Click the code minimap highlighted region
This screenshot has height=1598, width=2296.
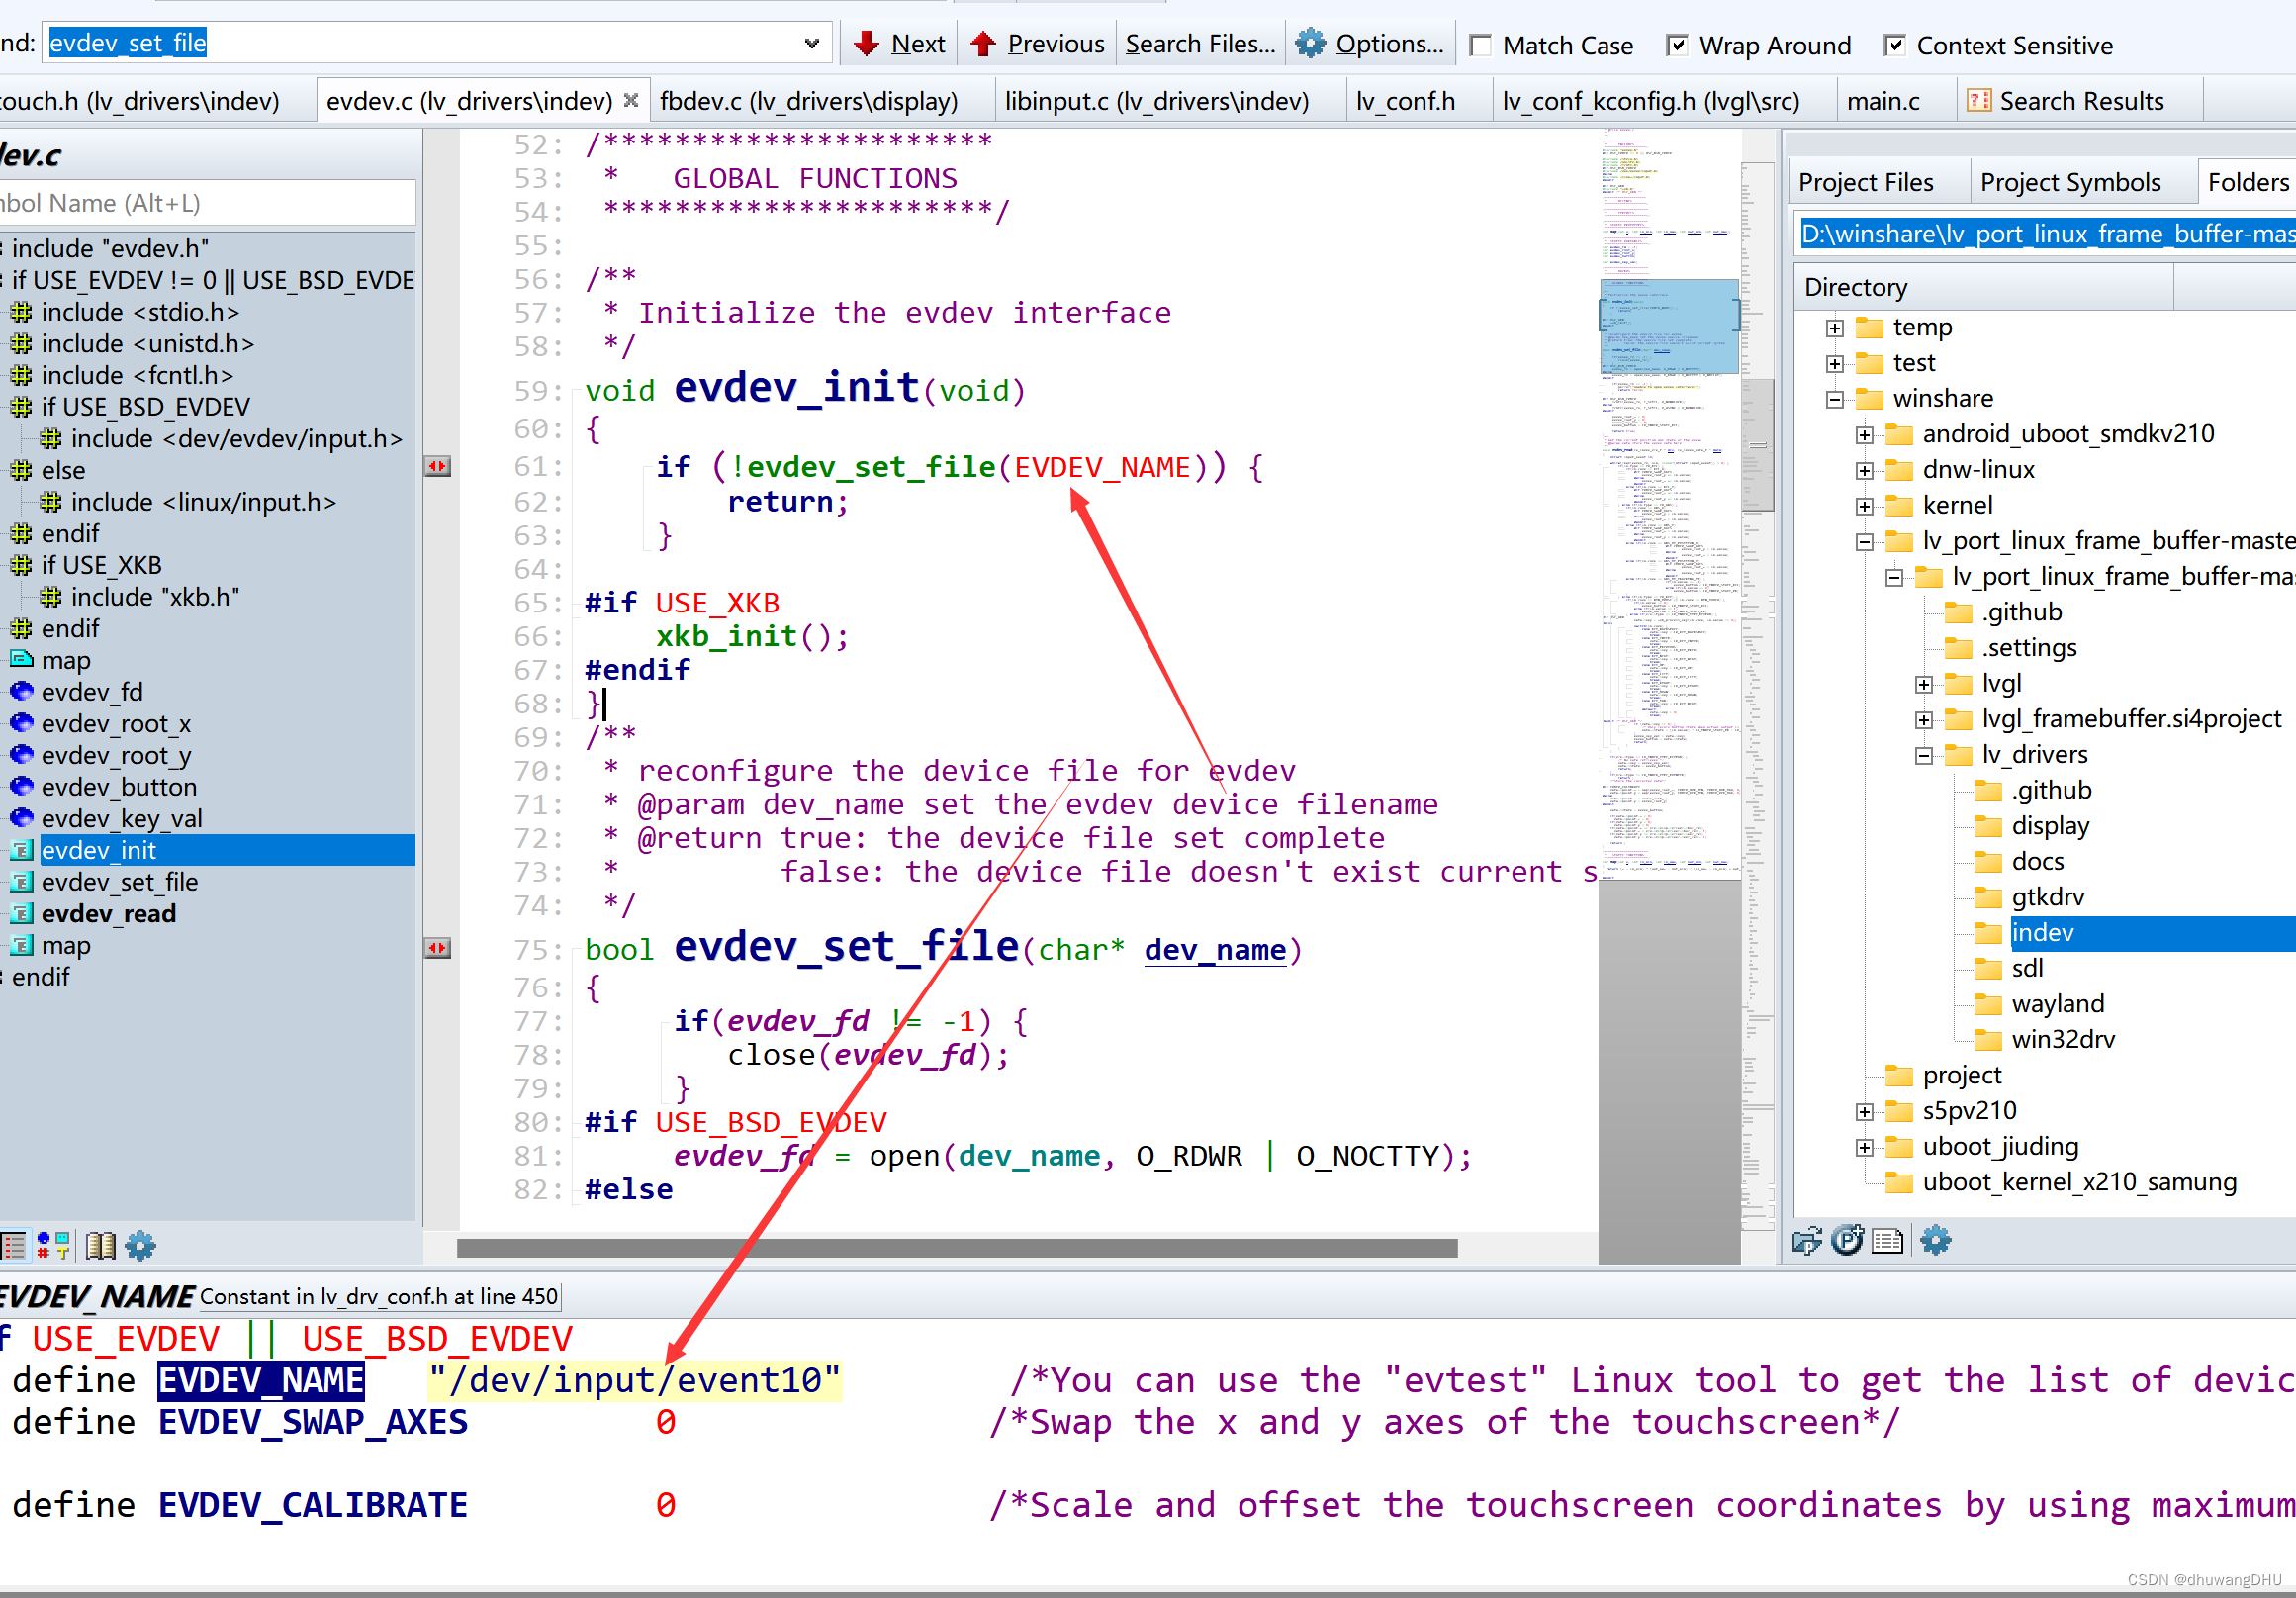[x=1669, y=327]
